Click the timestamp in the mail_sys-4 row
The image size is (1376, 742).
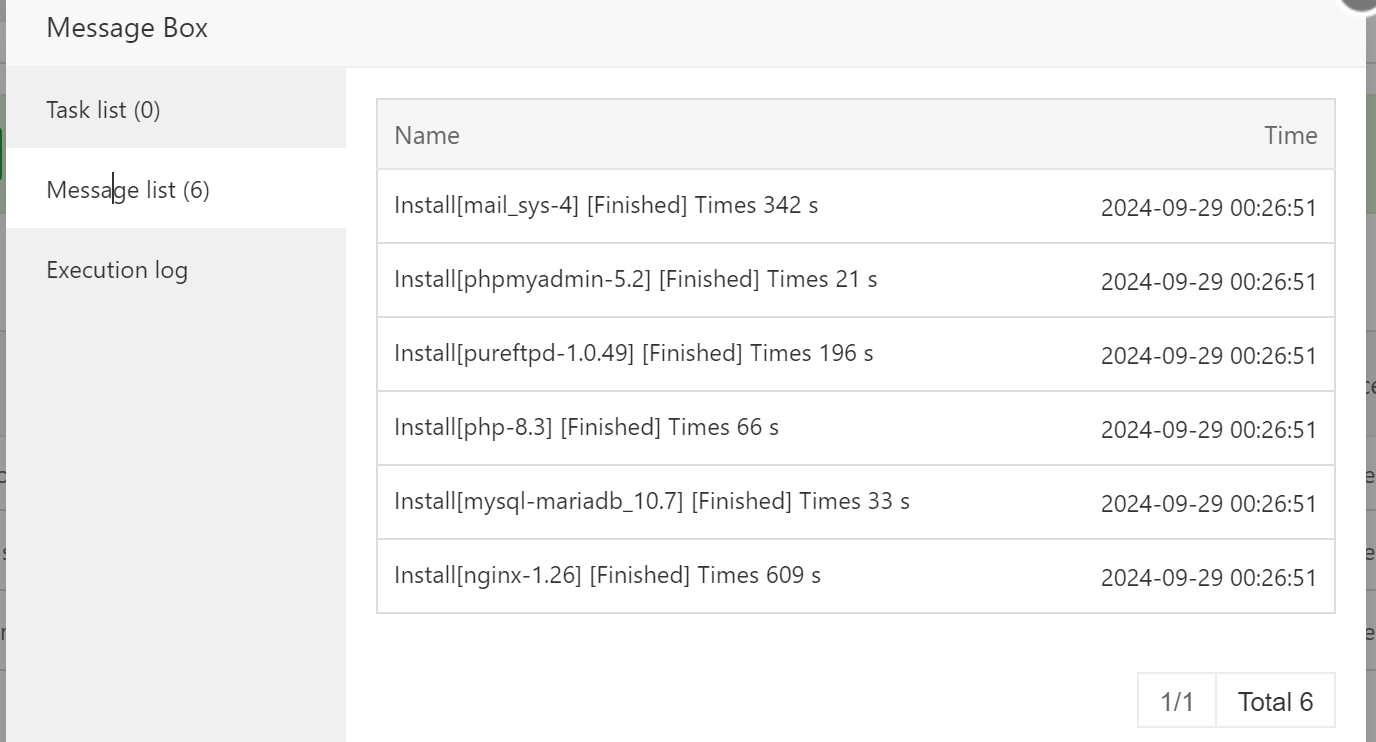(x=1208, y=208)
